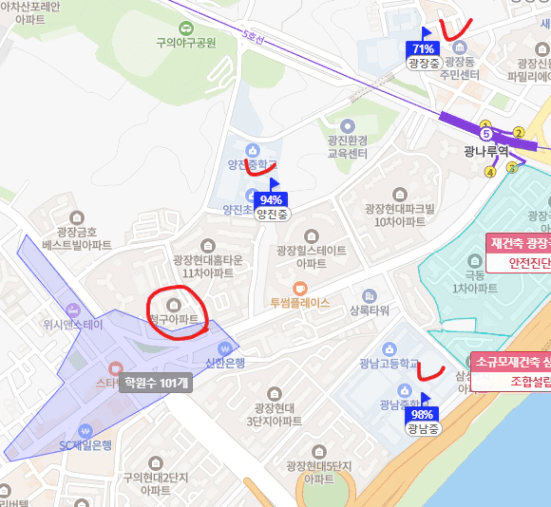Select the SC제일은행 bank icon
This screenshot has height=507, width=551.
[85, 431]
